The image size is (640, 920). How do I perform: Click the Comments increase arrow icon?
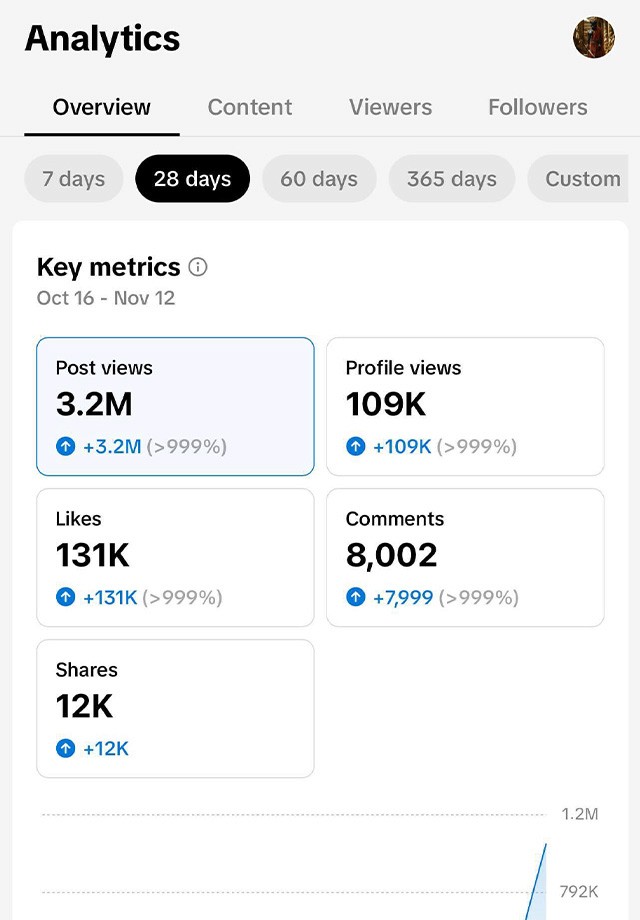tap(355, 597)
